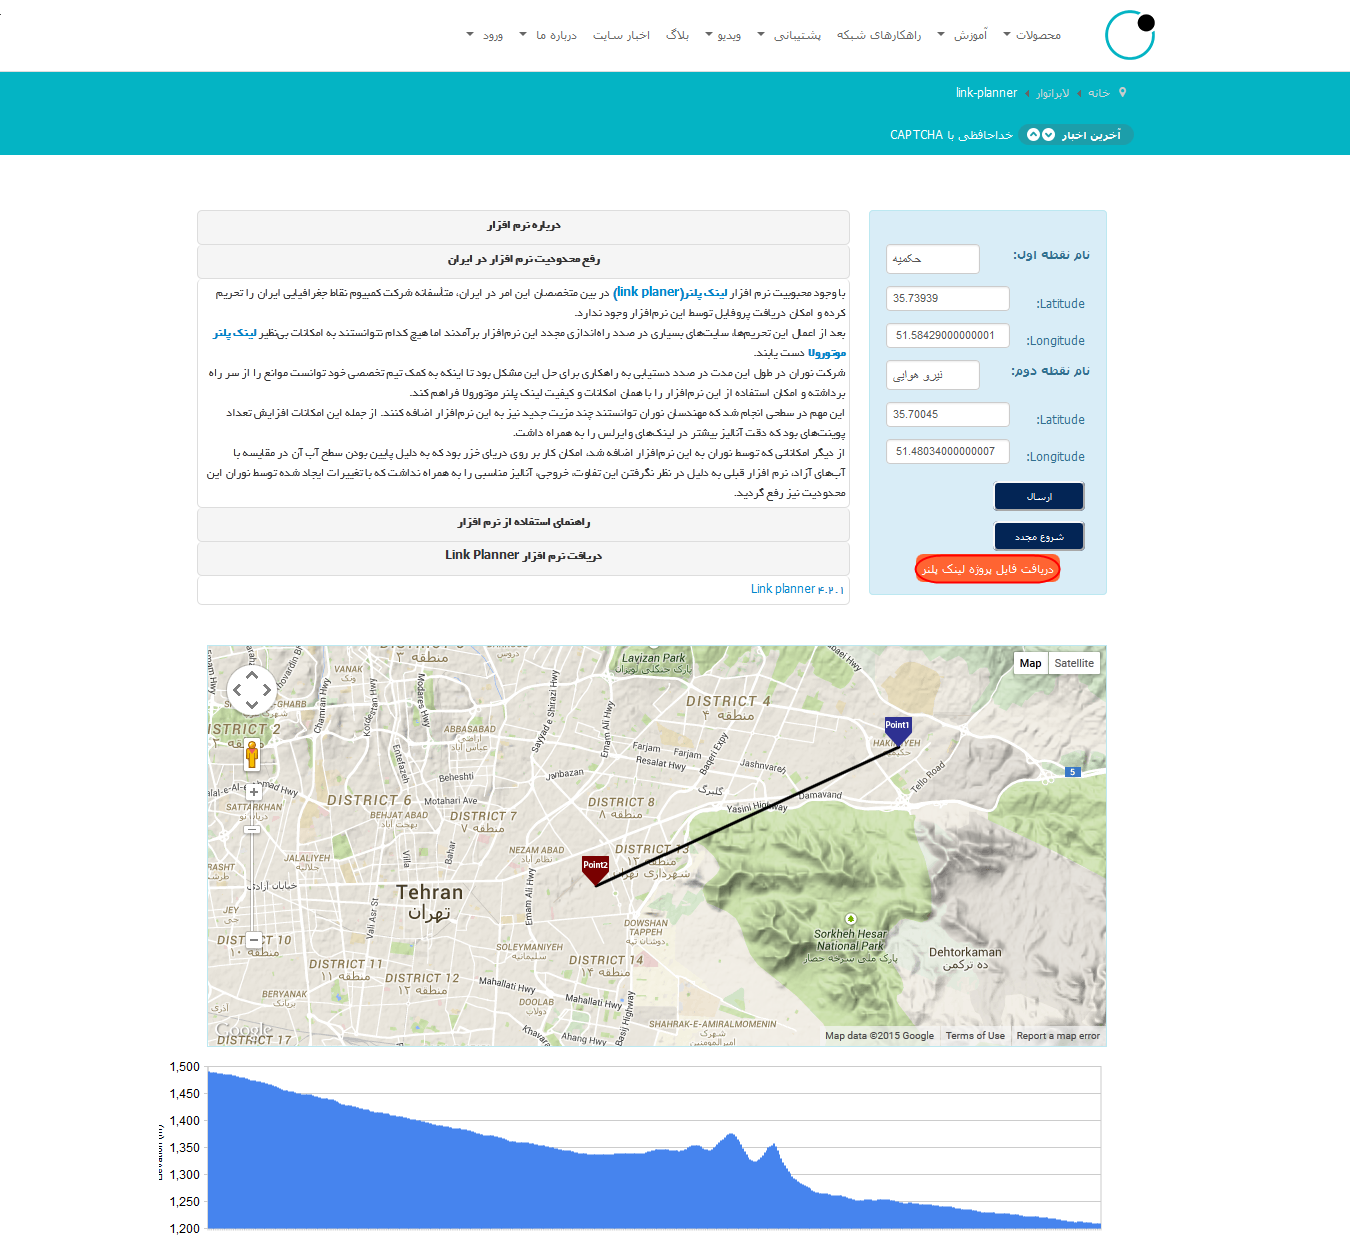
Task: Pan the map right with the arrow control
Action: click(267, 690)
